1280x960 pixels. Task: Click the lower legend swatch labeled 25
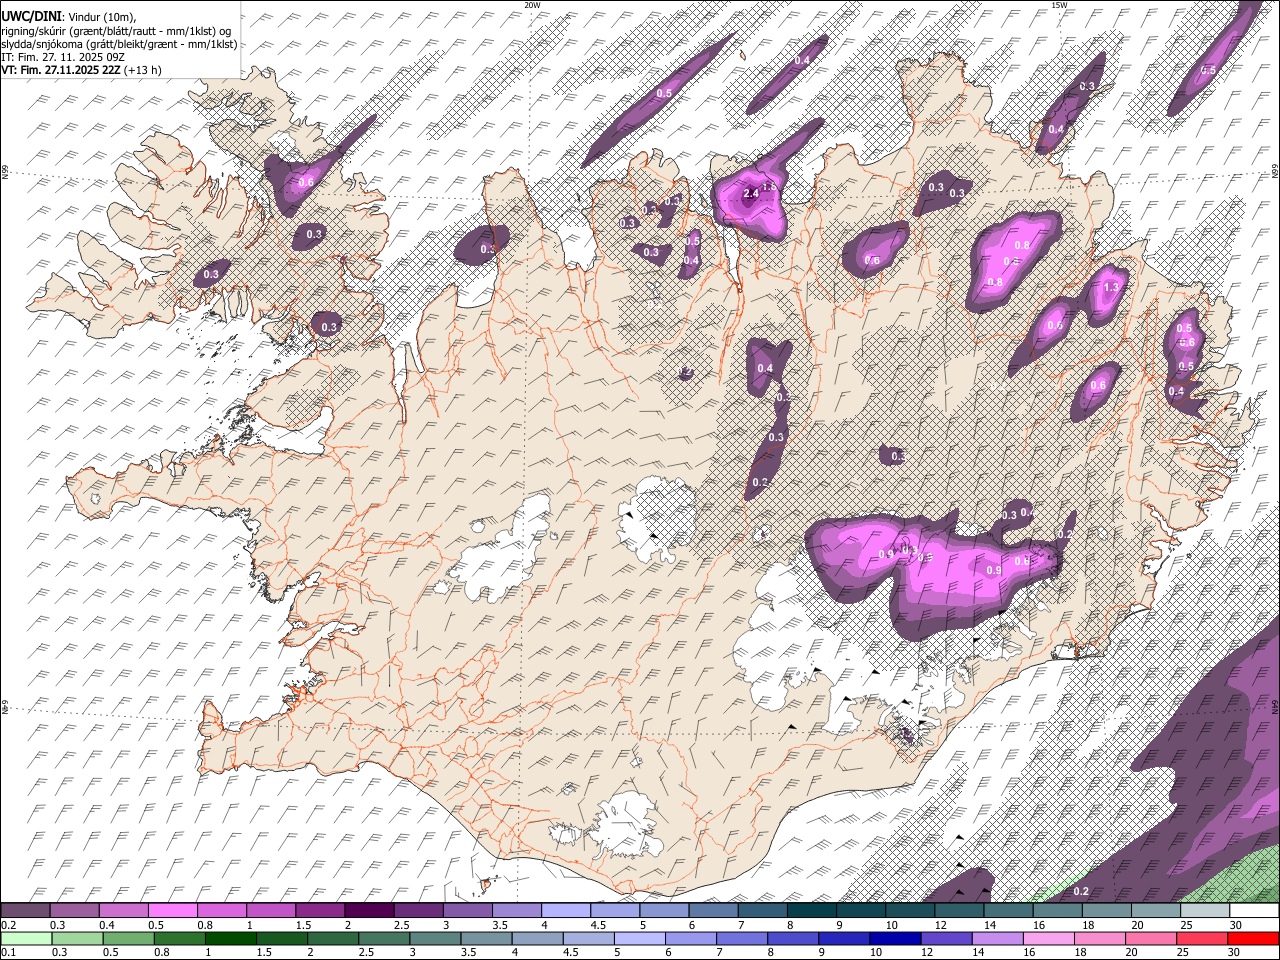tap(1201, 939)
